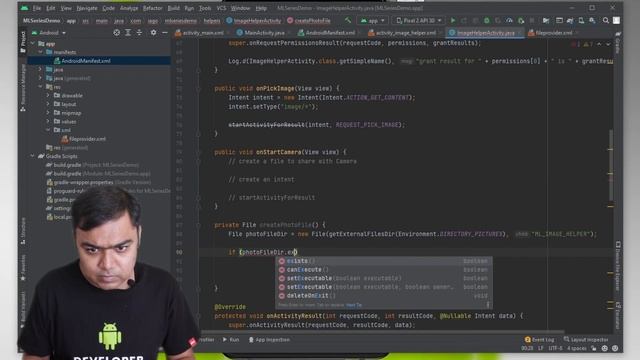Choose deleteOnExit() from autocomplete popup
Screen dimensions: 640x360
384,296
